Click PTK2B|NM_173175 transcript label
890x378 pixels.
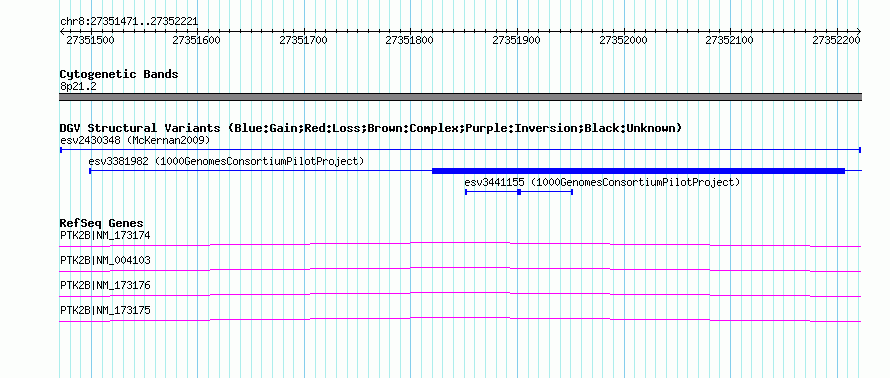(x=105, y=310)
